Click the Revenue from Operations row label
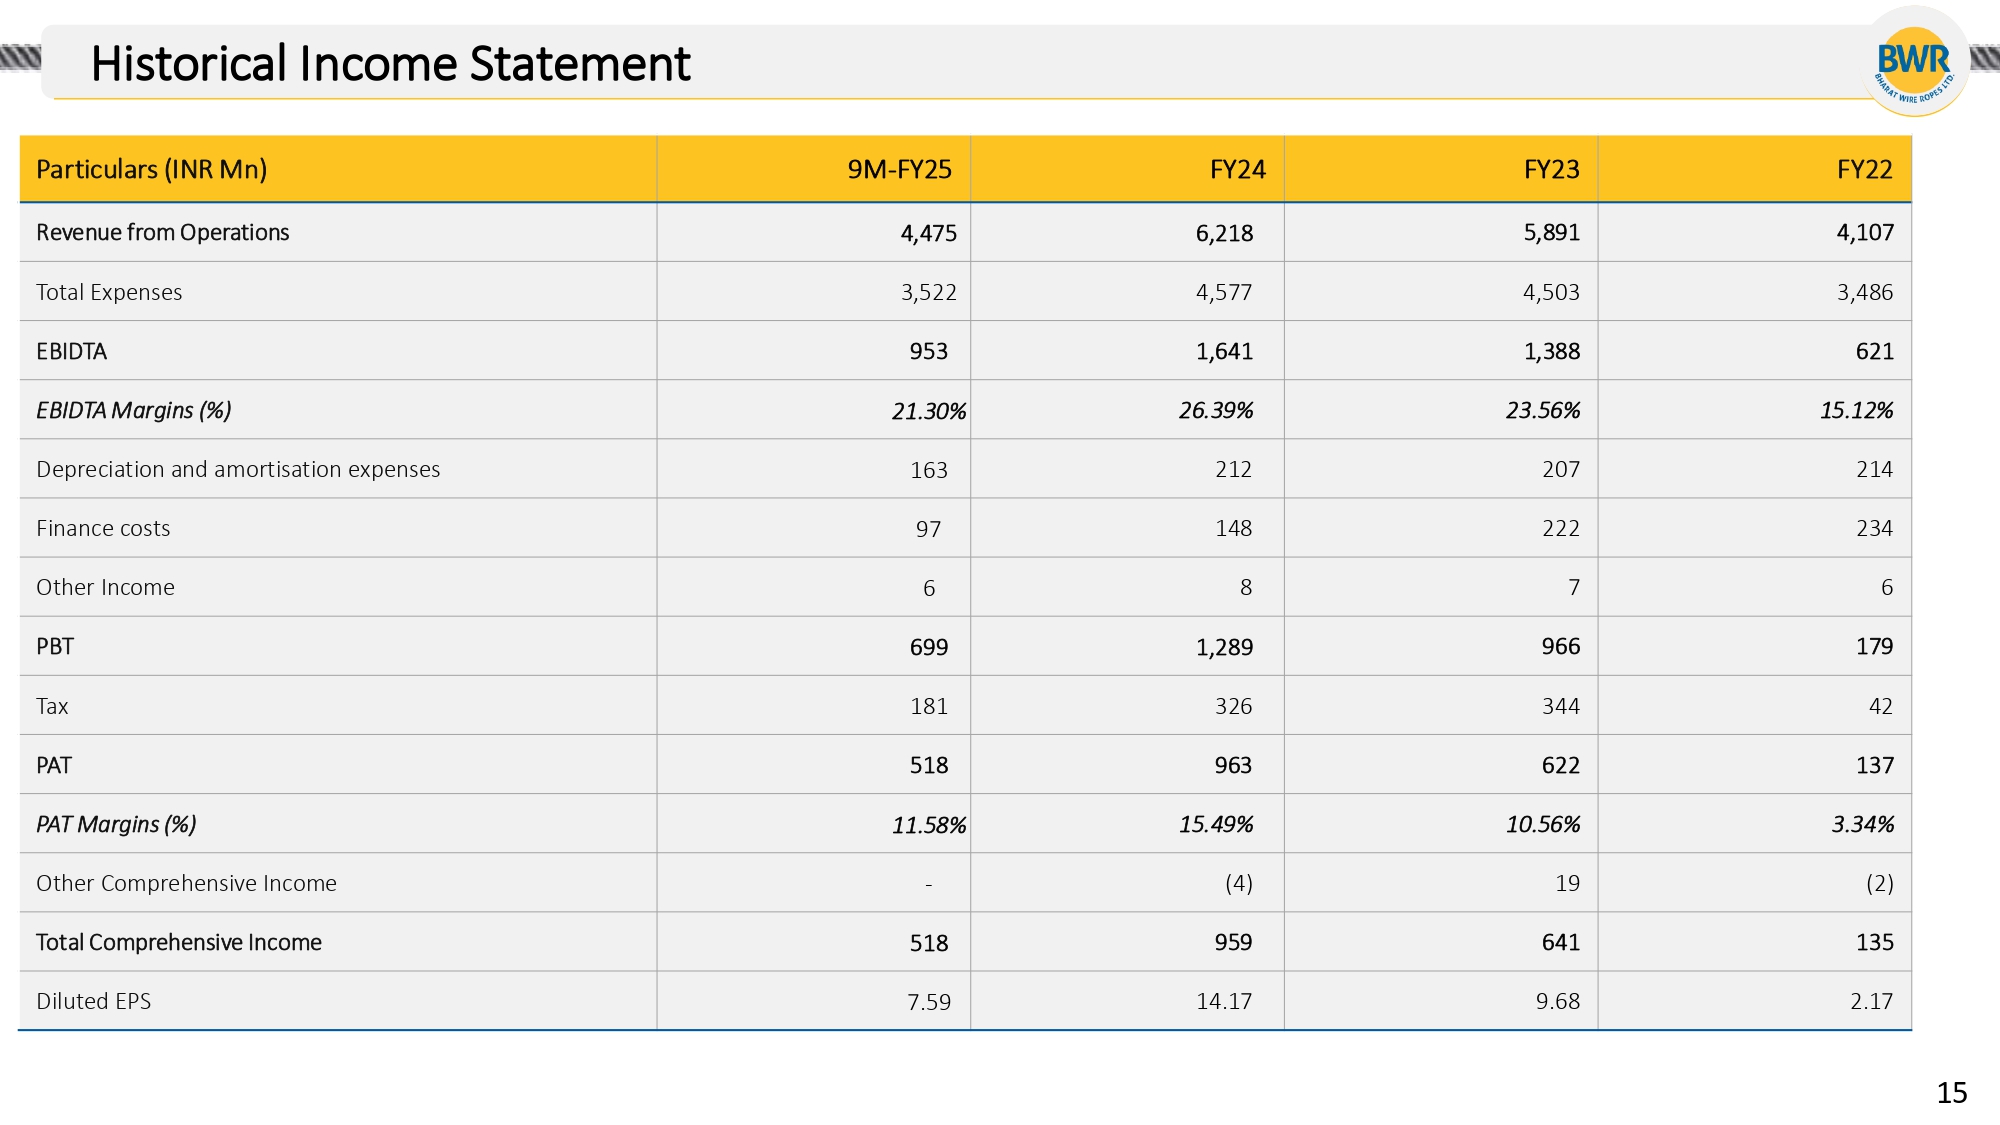Screen dimensions: 2000x1125 click(x=162, y=232)
